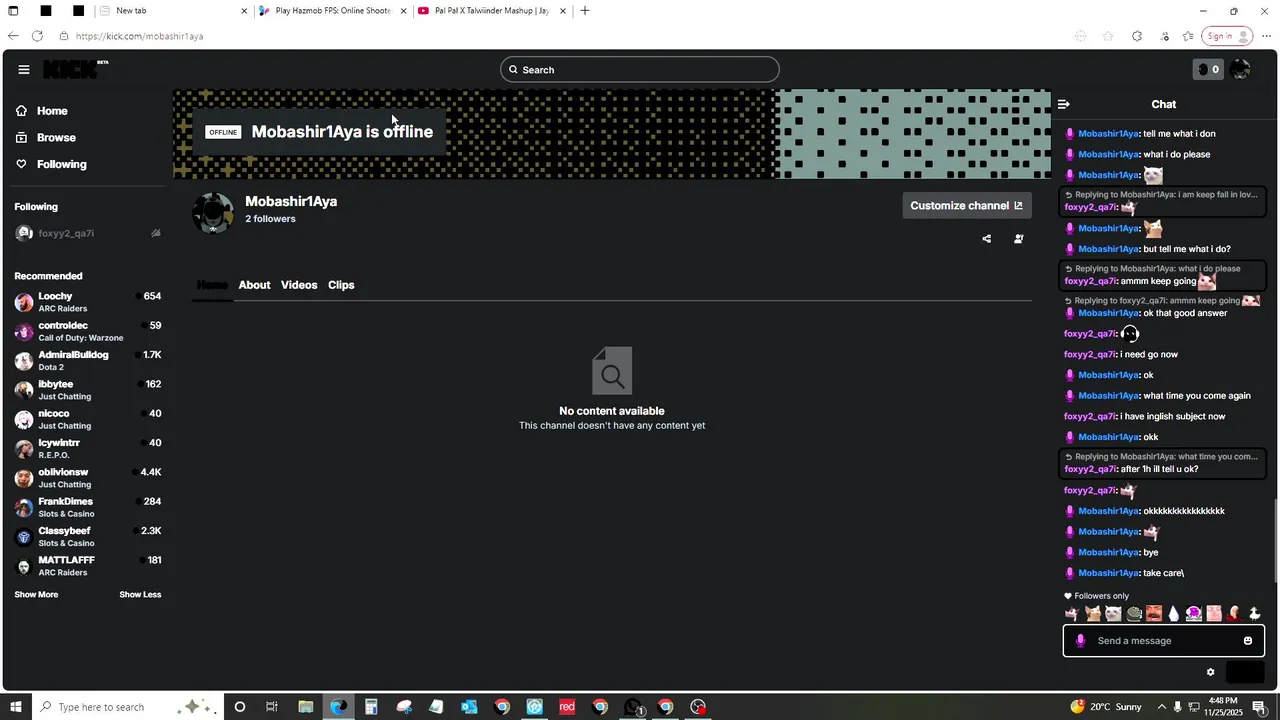Collapse the Chat panel arrow icon
The width and height of the screenshot is (1280, 720).
(x=1064, y=104)
